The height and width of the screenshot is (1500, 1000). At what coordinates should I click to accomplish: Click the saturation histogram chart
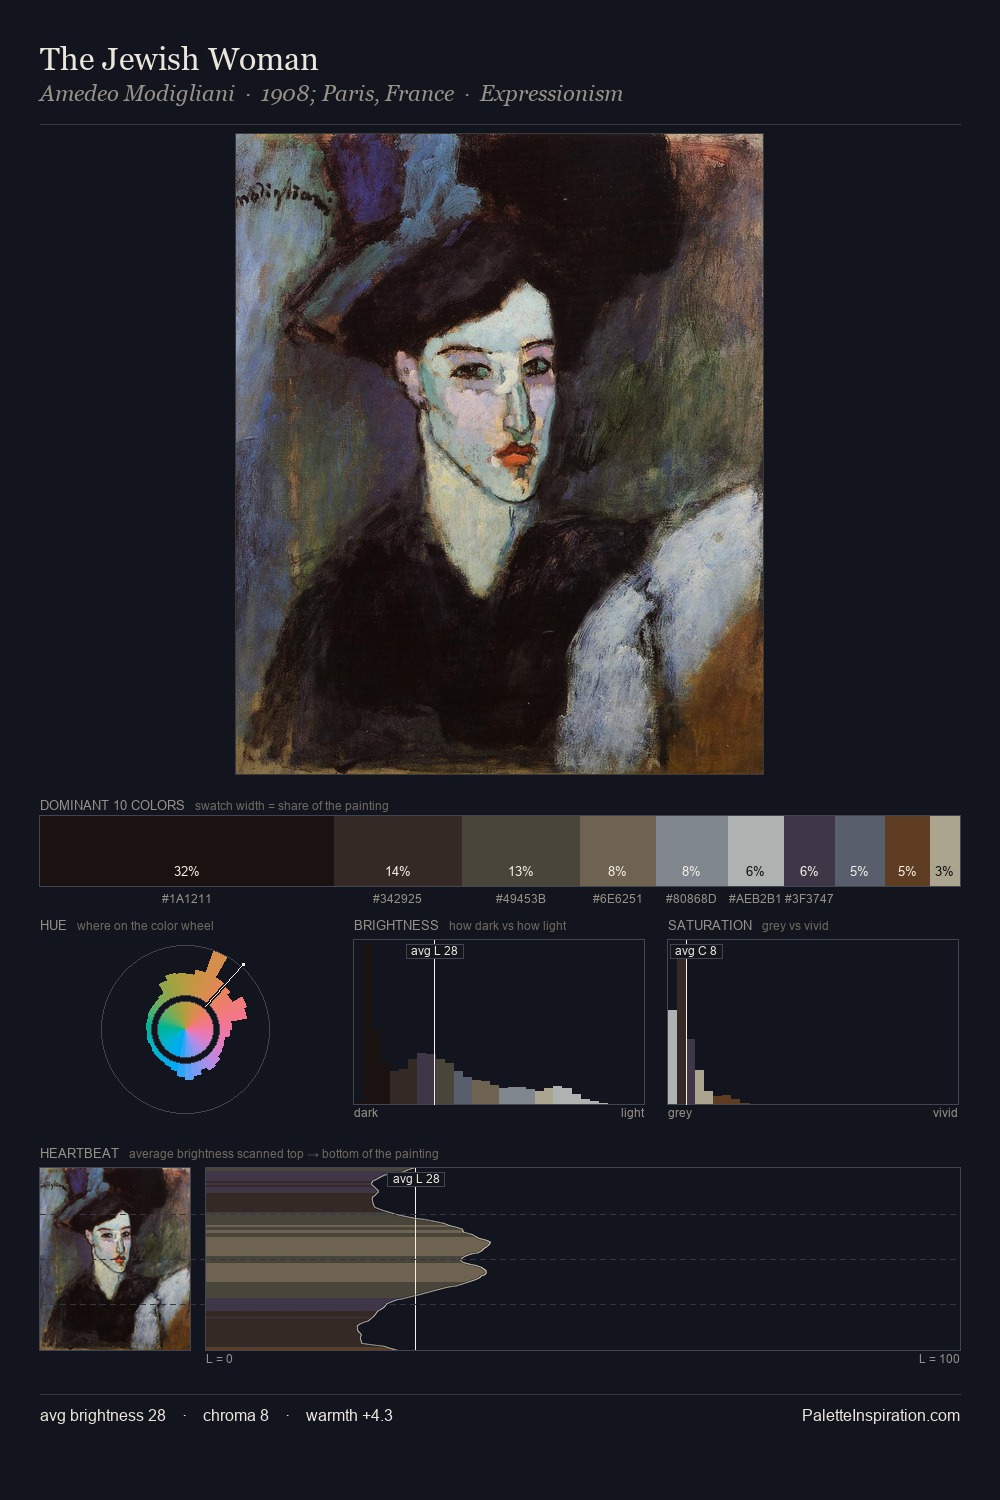(x=813, y=1022)
